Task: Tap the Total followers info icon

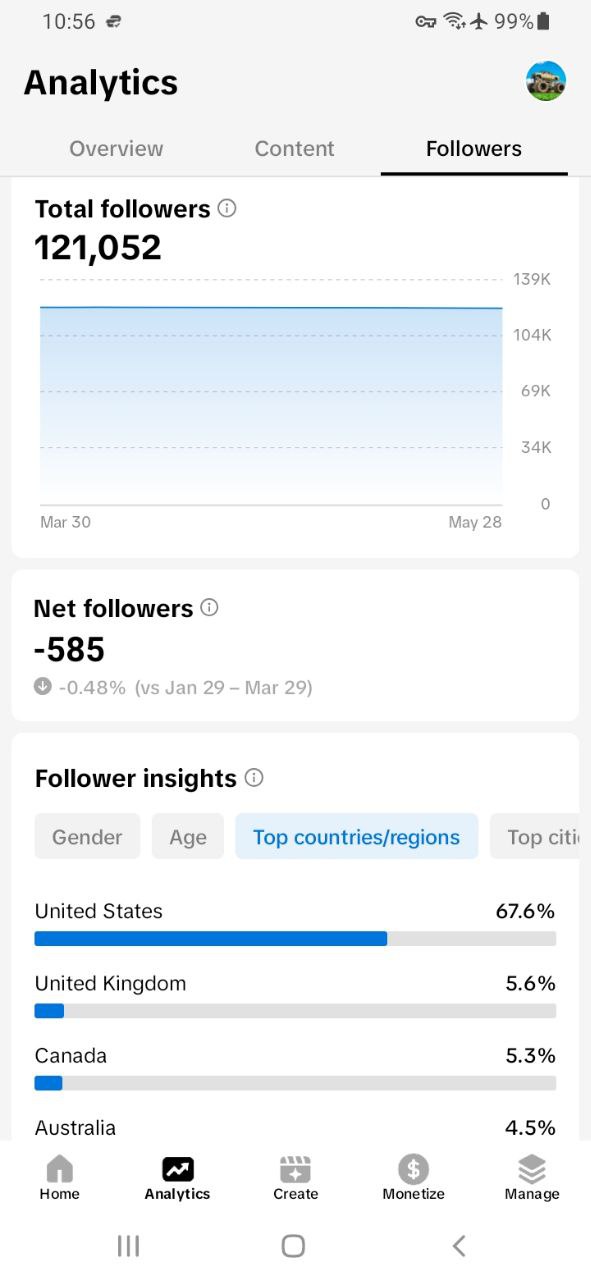Action: pos(227,208)
